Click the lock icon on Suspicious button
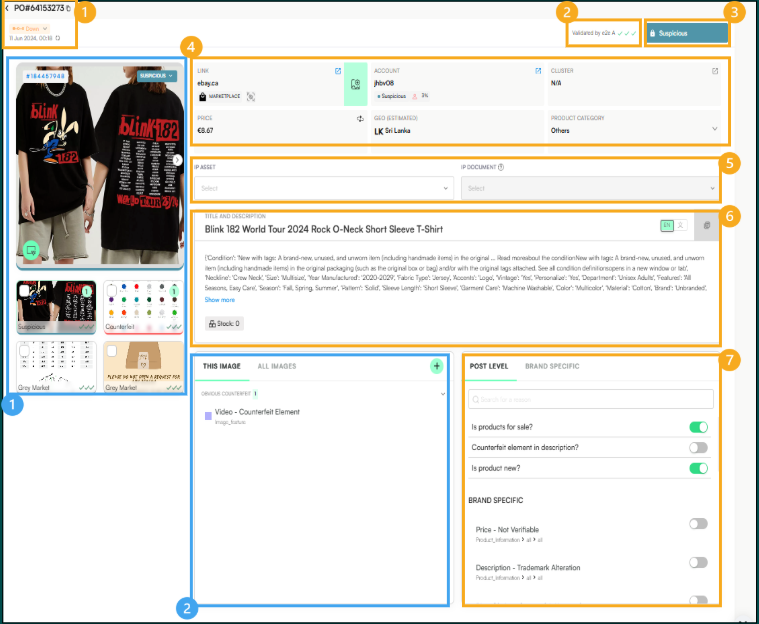The width and height of the screenshot is (759, 624). click(653, 33)
